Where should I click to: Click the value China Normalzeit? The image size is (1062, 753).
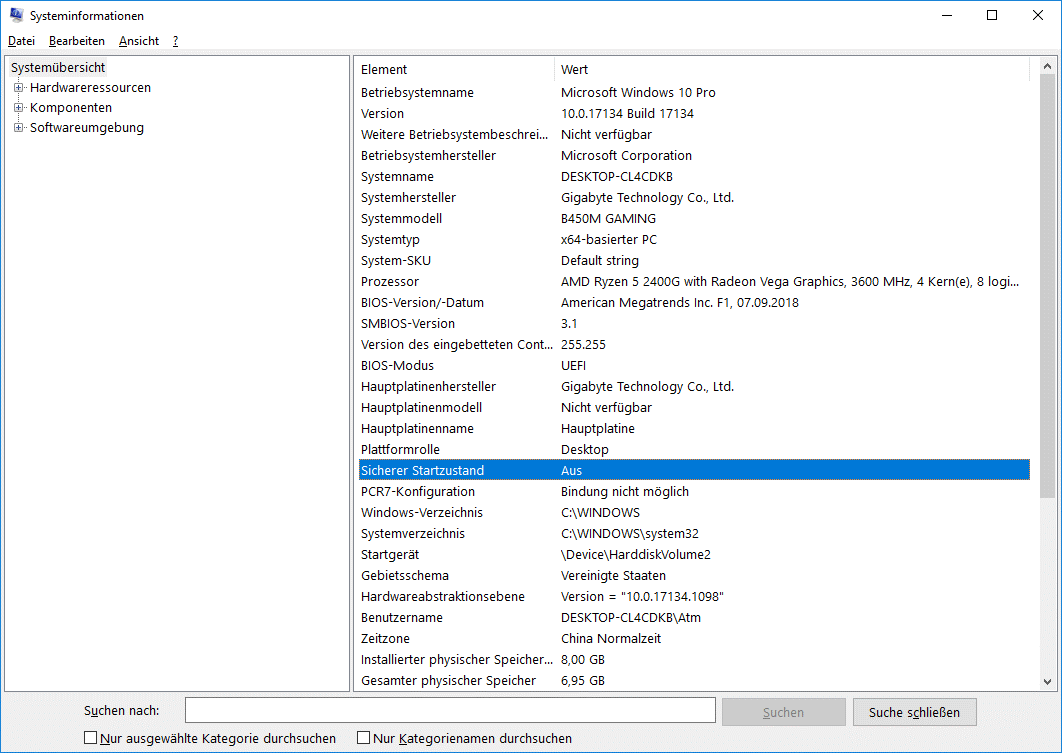[x=611, y=639]
